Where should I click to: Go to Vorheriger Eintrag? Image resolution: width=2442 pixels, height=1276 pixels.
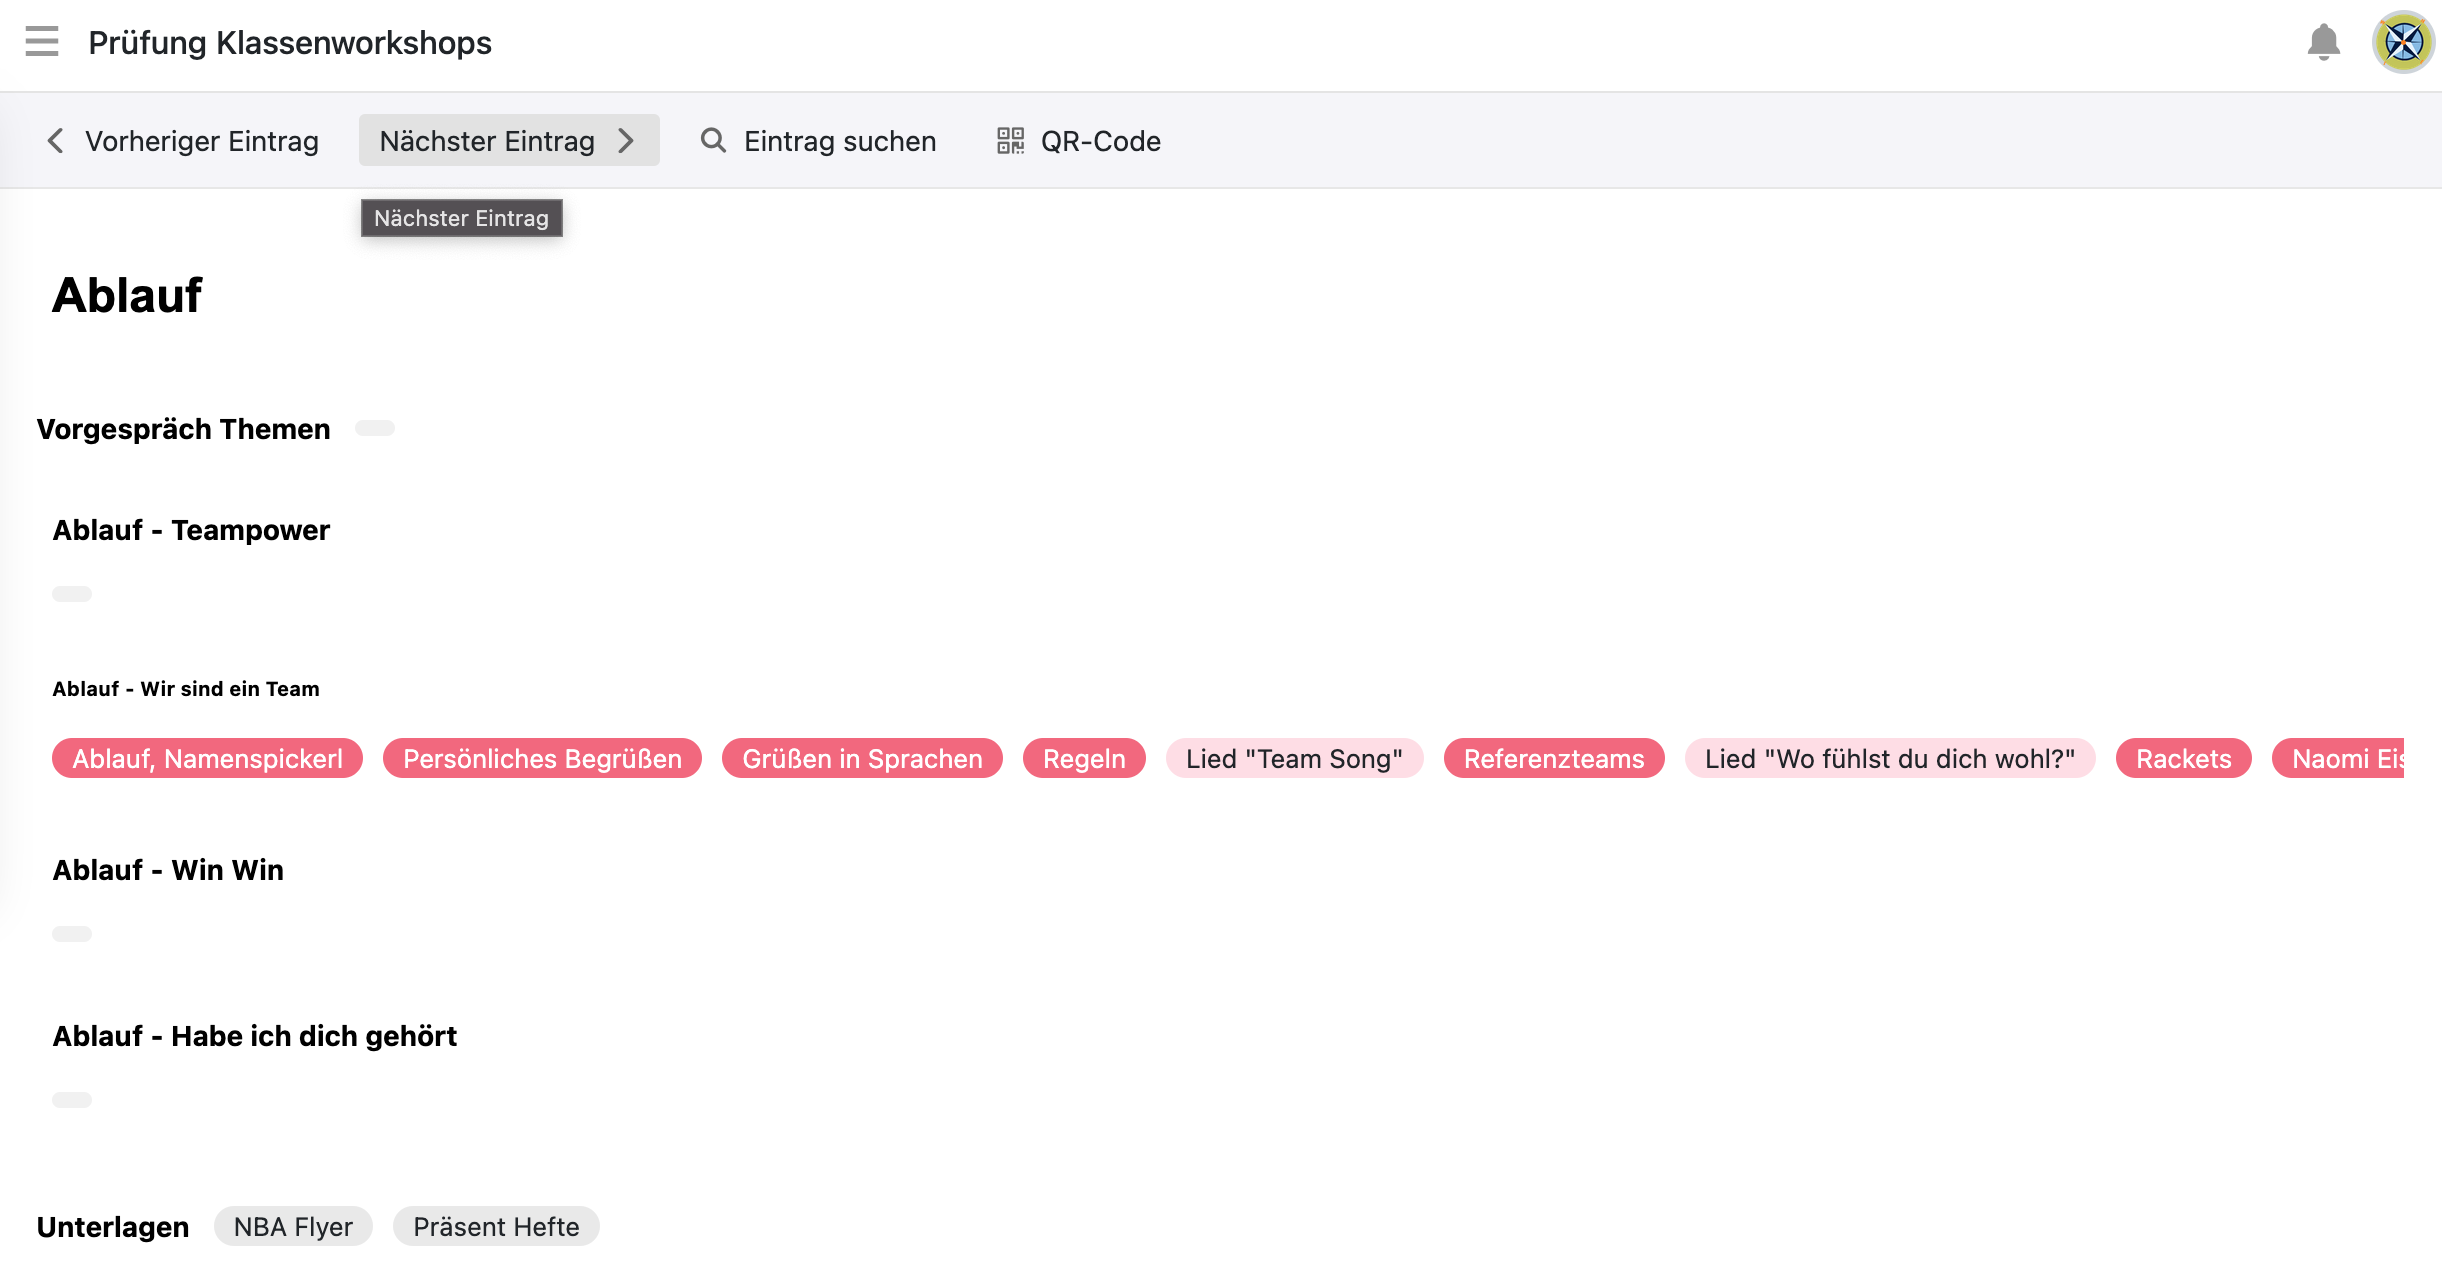[201, 141]
